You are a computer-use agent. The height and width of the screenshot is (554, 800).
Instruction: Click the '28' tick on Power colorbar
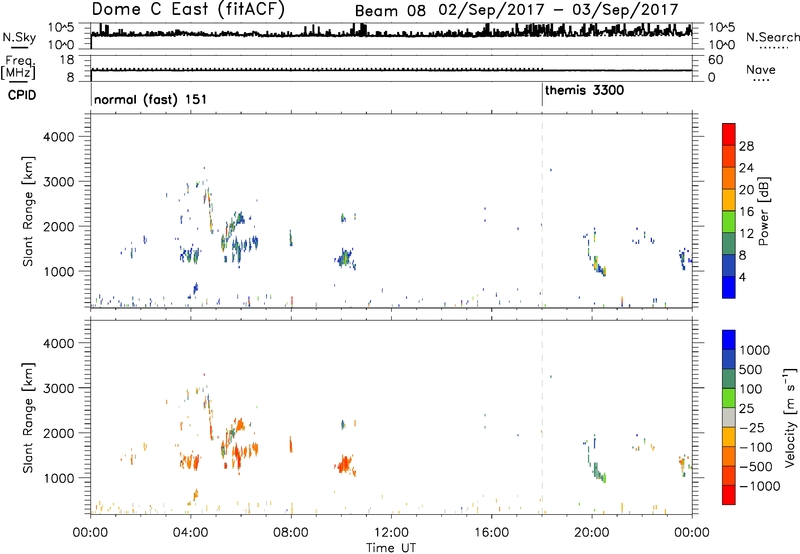746,146
